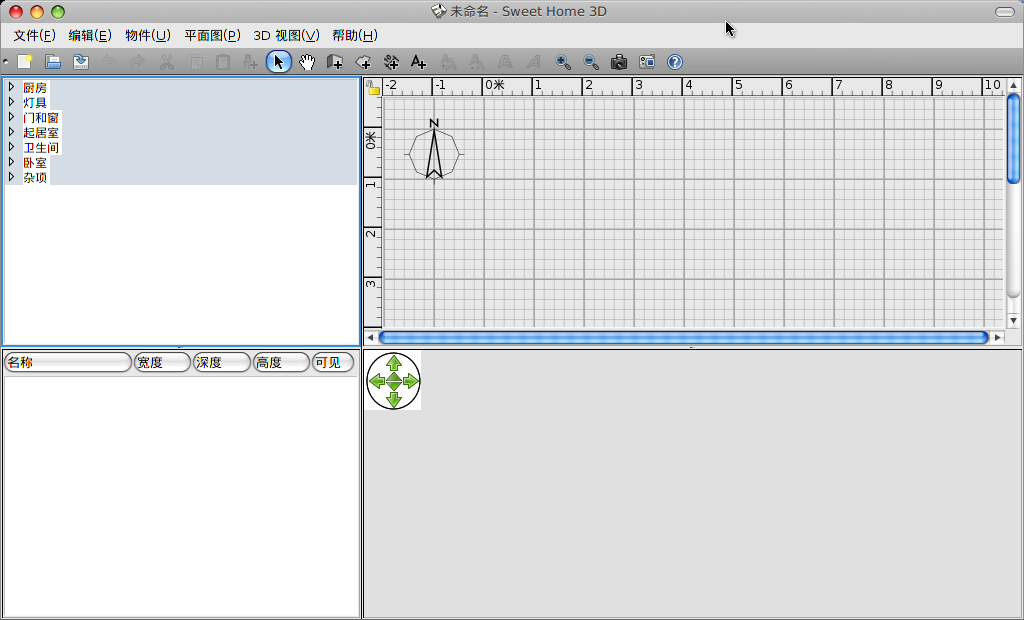Click the 3D view down arrow

pos(394,399)
